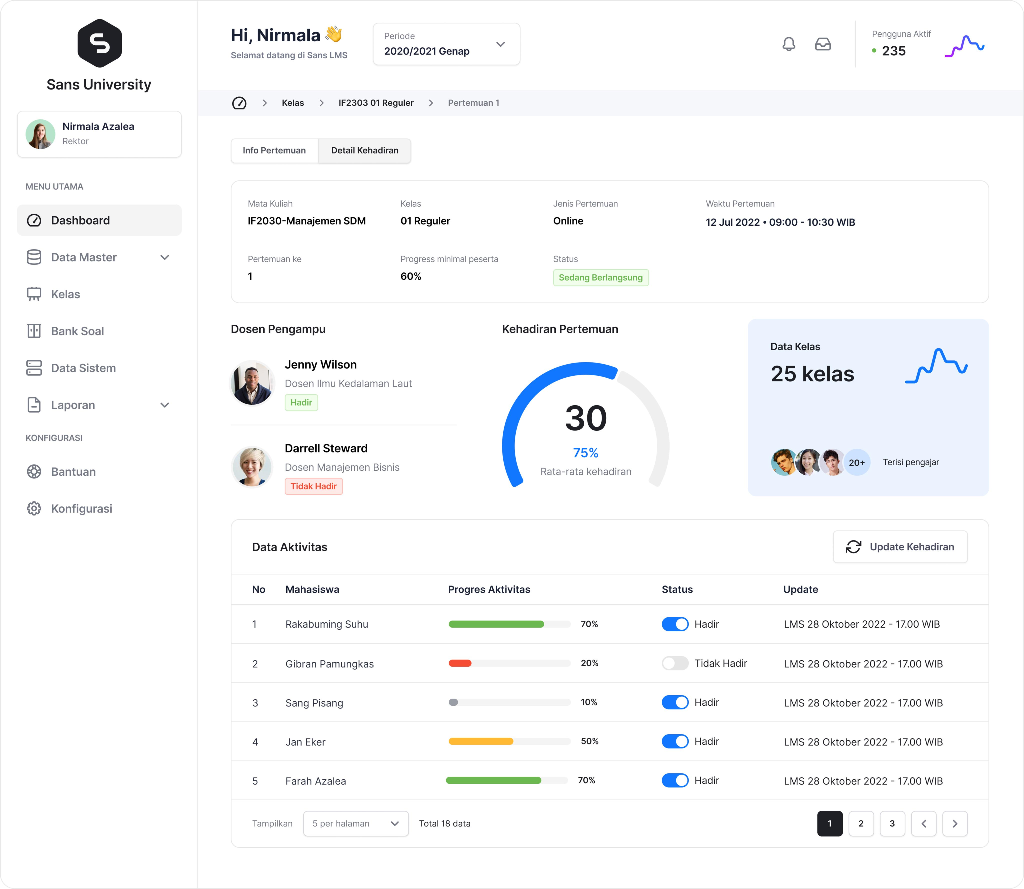The width and height of the screenshot is (1024, 889).
Task: Click Gibran Pamungkas's red progress bar
Action: point(509,664)
